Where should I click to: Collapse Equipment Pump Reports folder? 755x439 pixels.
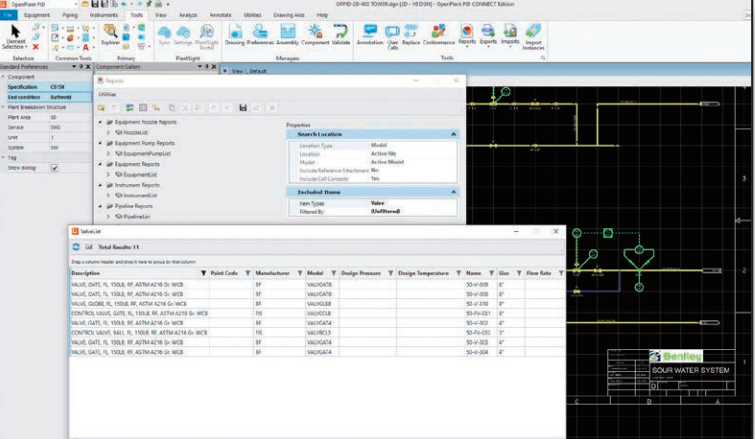tap(100, 143)
